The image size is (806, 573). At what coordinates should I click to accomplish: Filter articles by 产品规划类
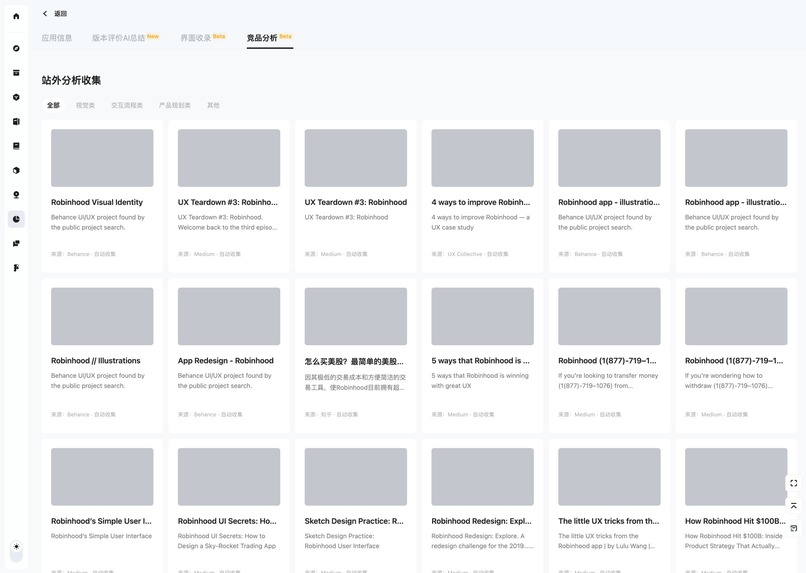[x=175, y=105]
